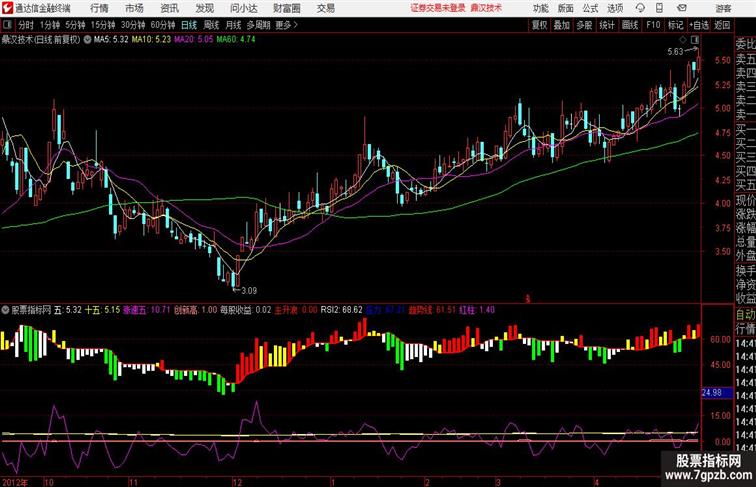Viewport: 756px width, 487px height.
Task: Click the +自选 add to watchlist button
Action: pyautogui.click(x=699, y=25)
